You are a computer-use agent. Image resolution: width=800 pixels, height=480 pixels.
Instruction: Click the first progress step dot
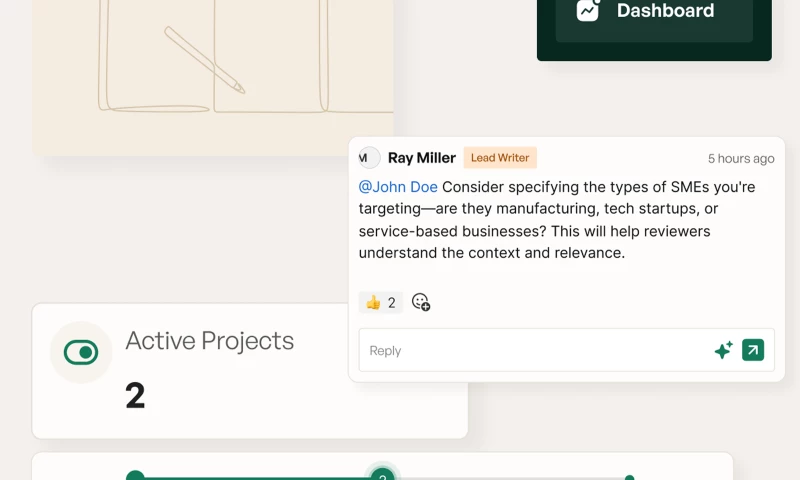click(x=135, y=475)
